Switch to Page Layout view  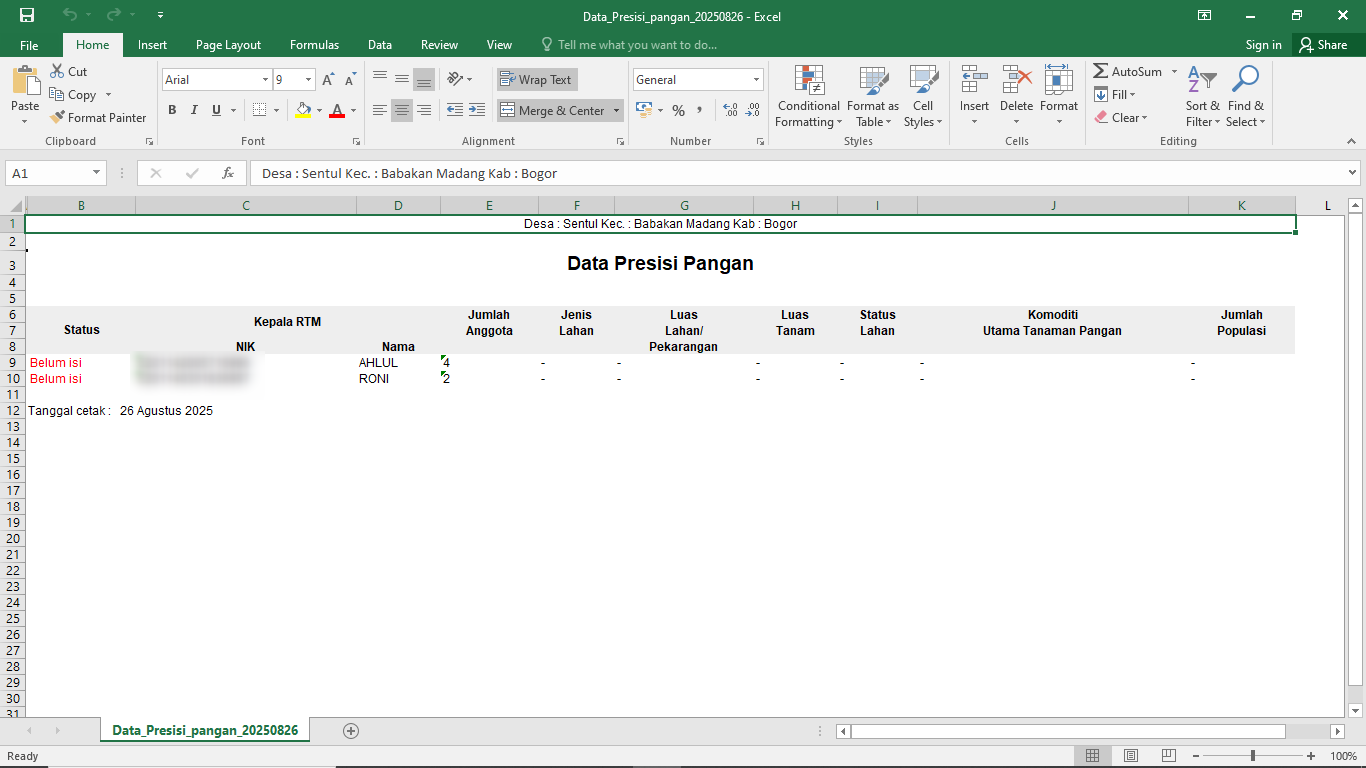click(1131, 756)
